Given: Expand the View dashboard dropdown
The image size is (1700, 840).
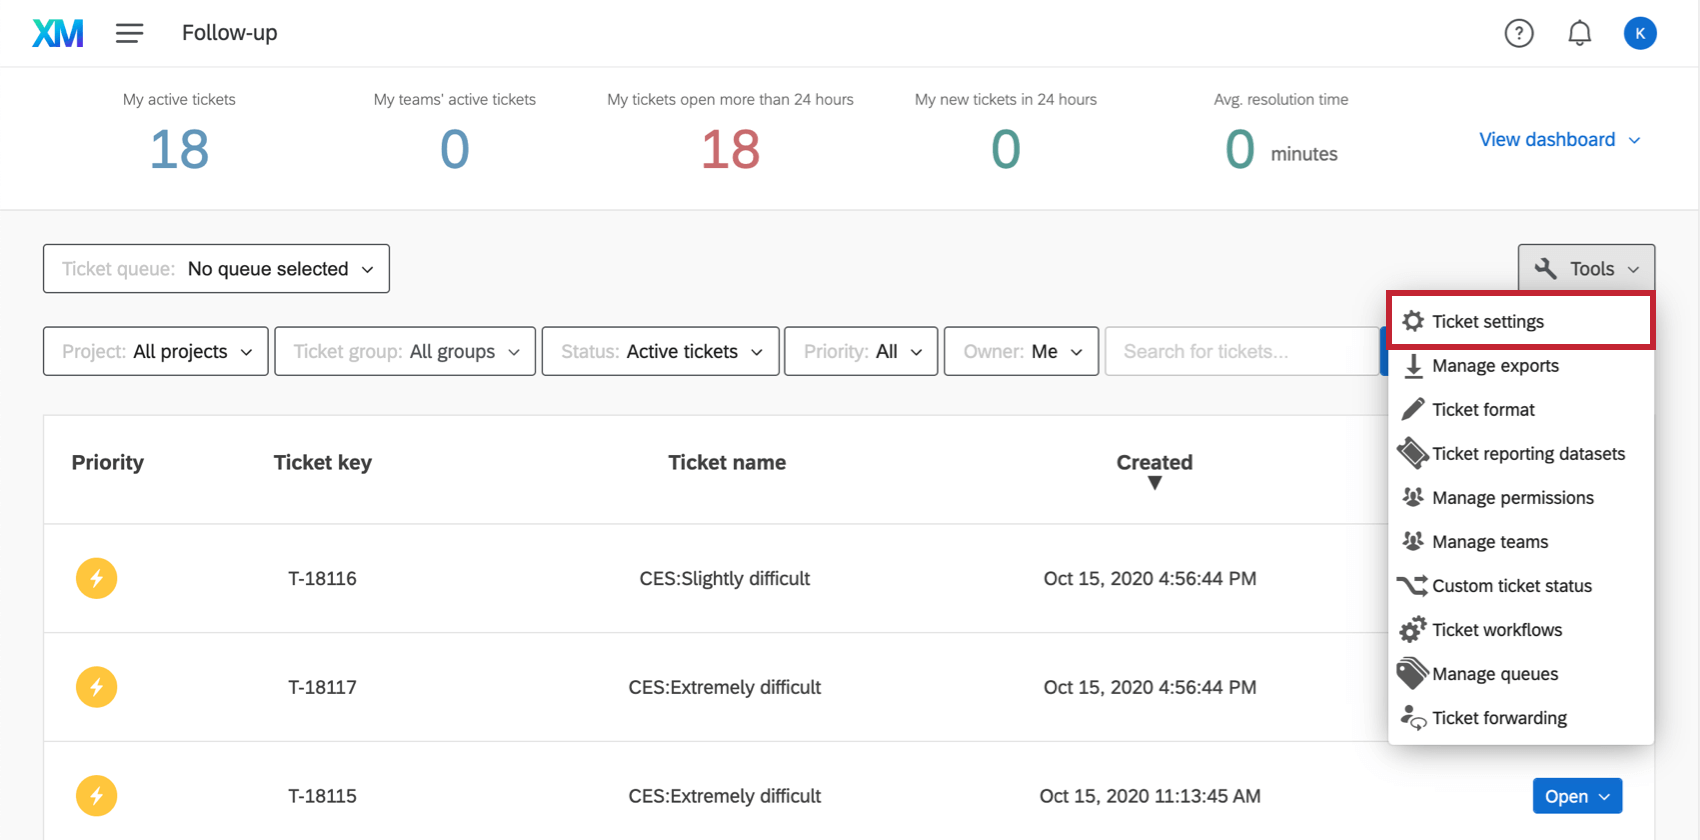Looking at the screenshot, I should (1560, 140).
